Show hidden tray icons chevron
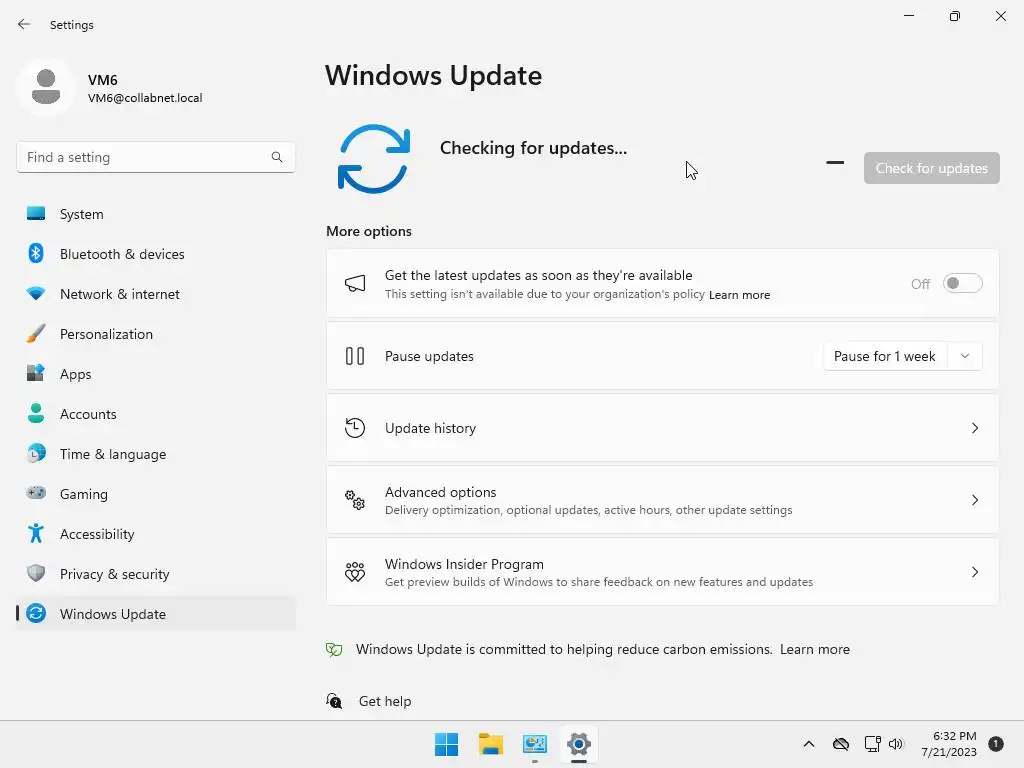The height and width of the screenshot is (768, 1024). click(x=808, y=744)
